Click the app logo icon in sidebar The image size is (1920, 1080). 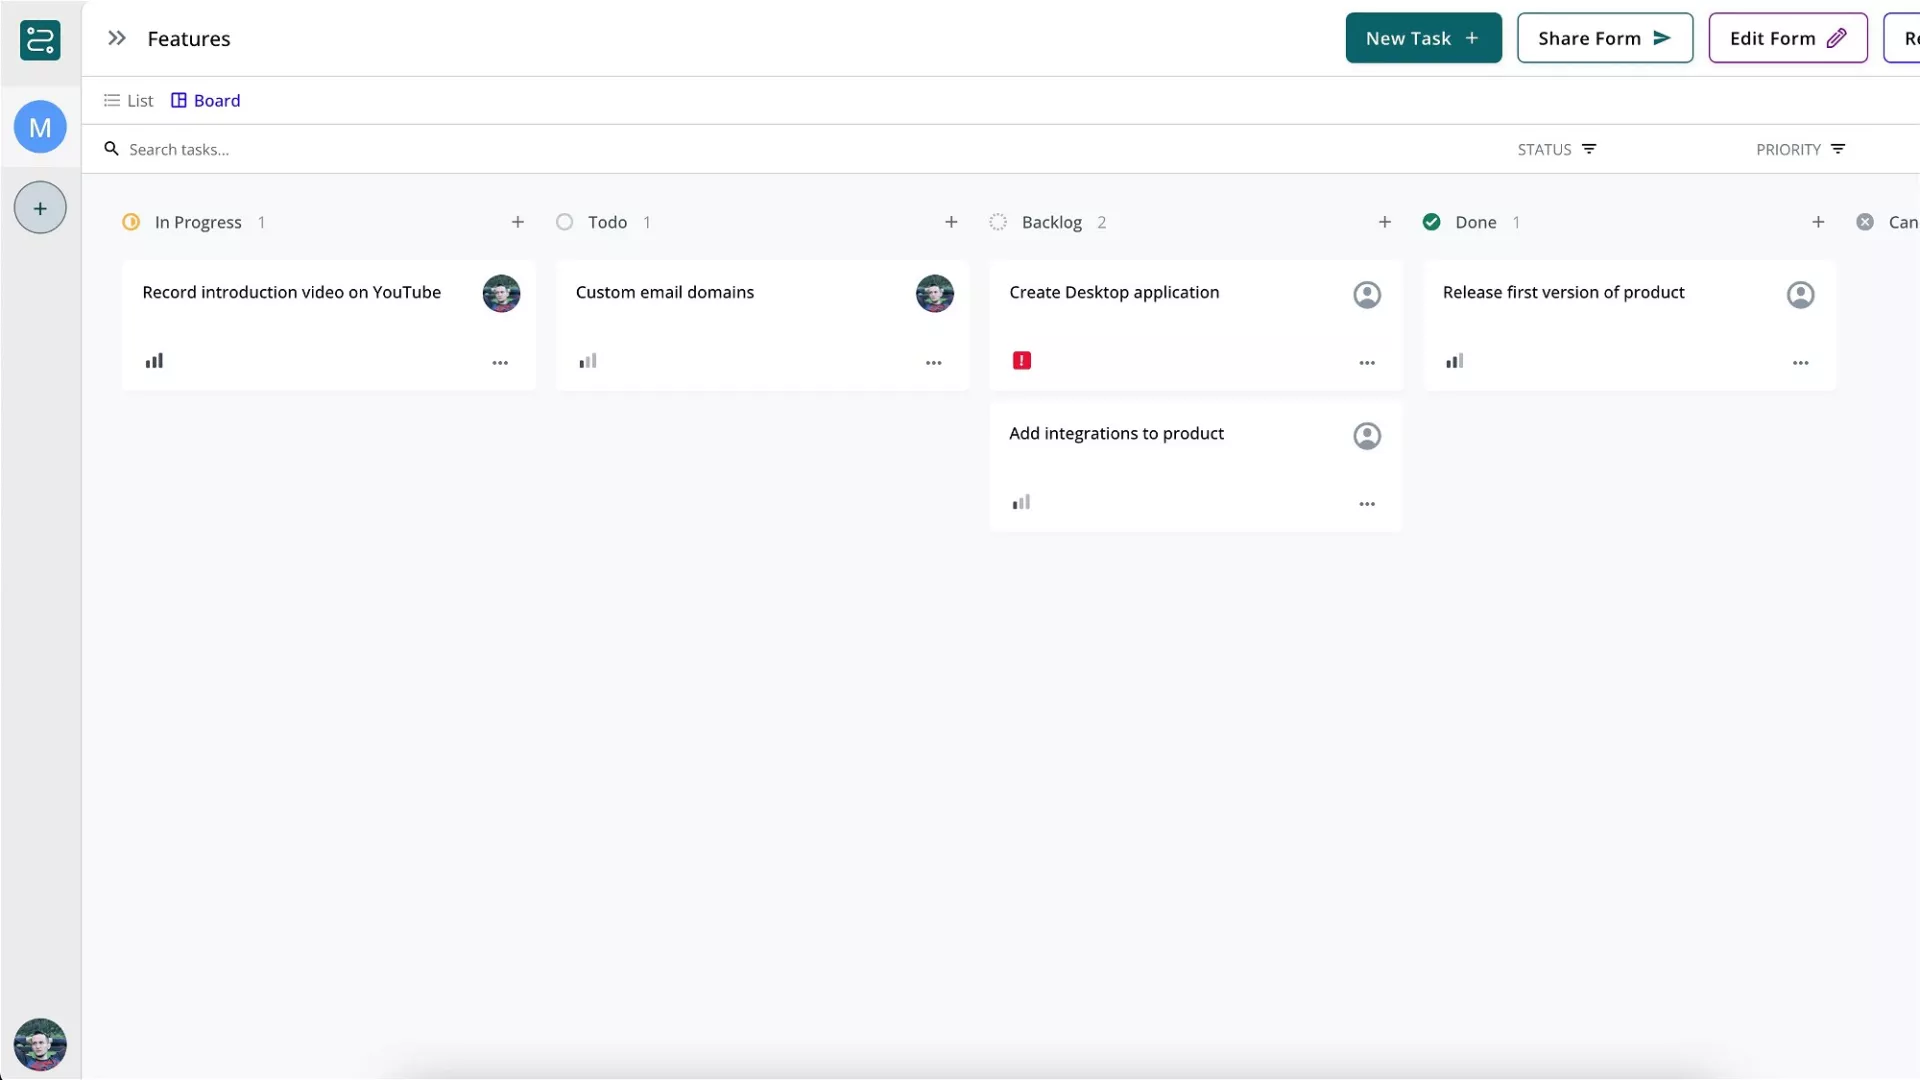pyautogui.click(x=40, y=41)
